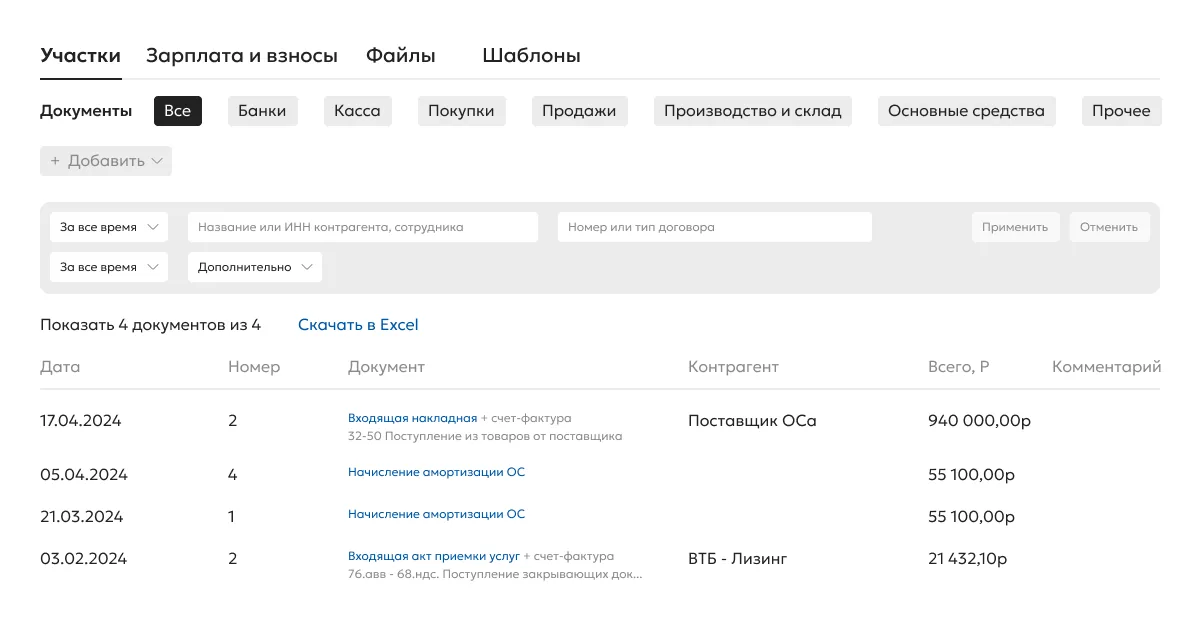Open Входящая накладная document link
Image resolution: width=1200 pixels, height=620 pixels.
click(412, 418)
